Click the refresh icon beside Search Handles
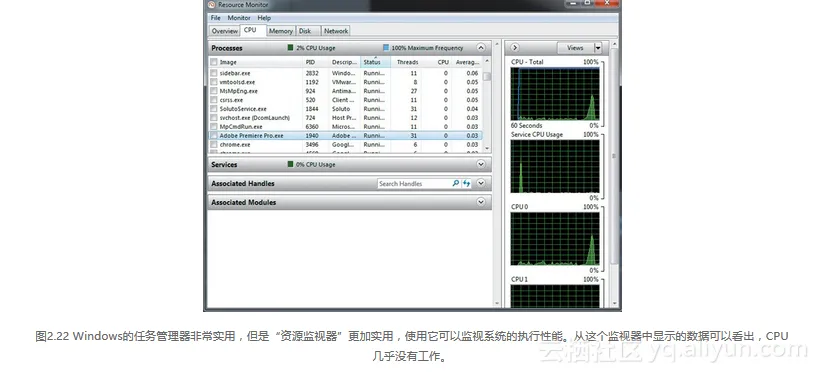This screenshot has width=819, height=374. pyautogui.click(x=466, y=183)
